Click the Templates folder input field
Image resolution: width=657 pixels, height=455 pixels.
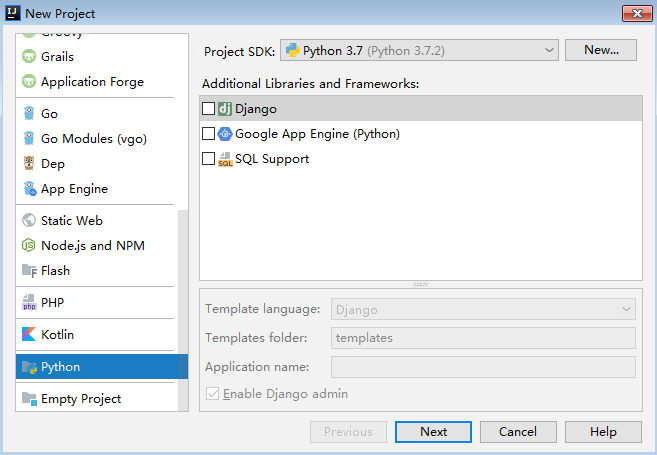(x=483, y=338)
